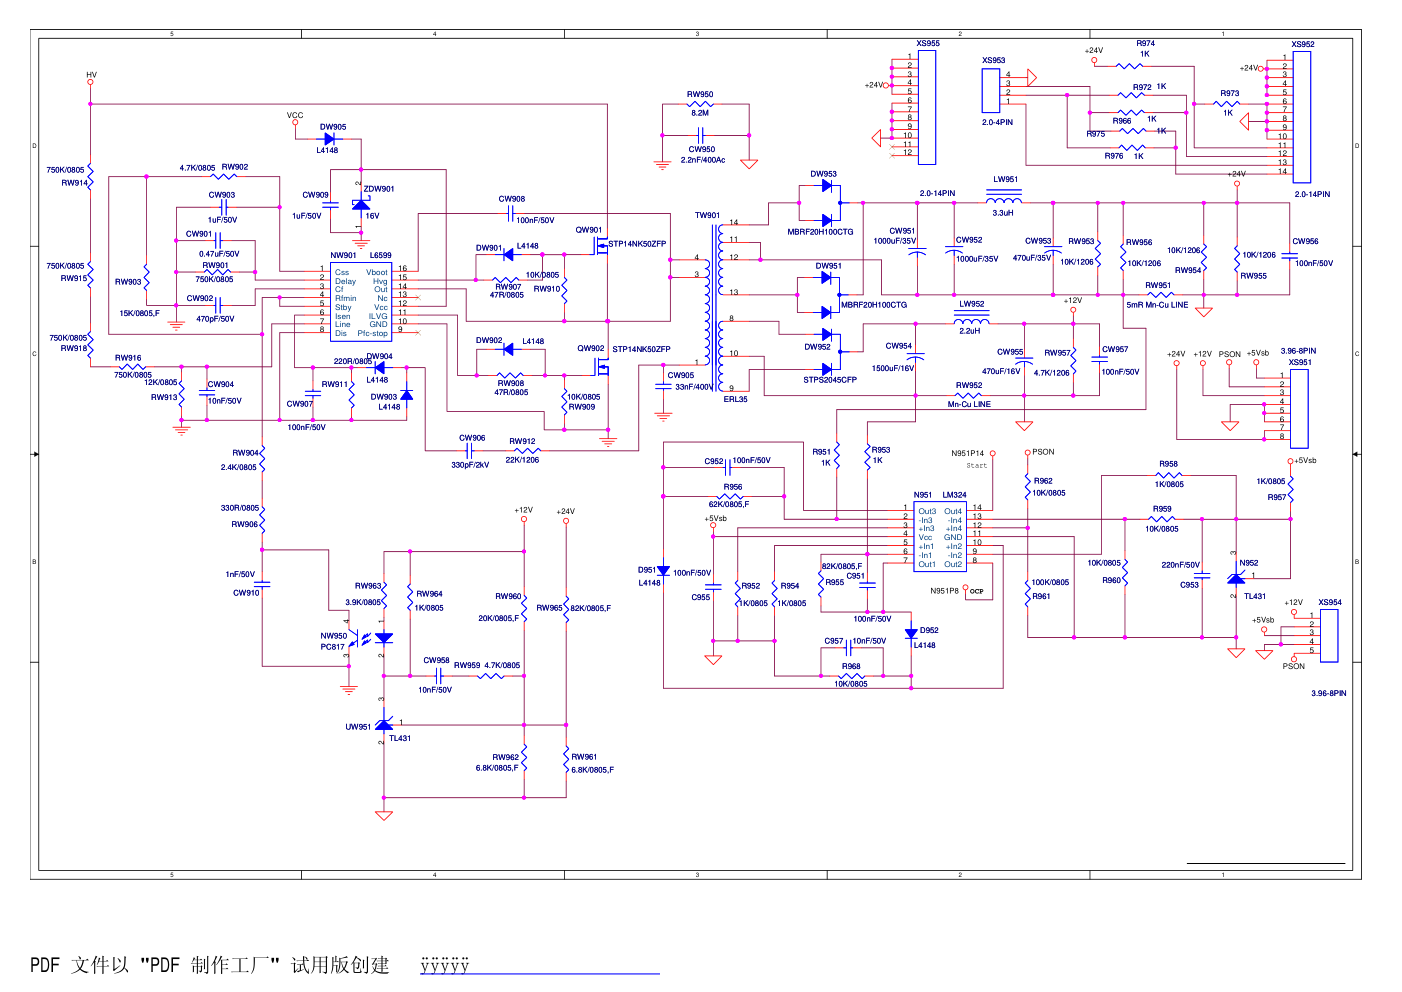
Task: Select the RW950 8.2M resistor
Action: click(700, 104)
